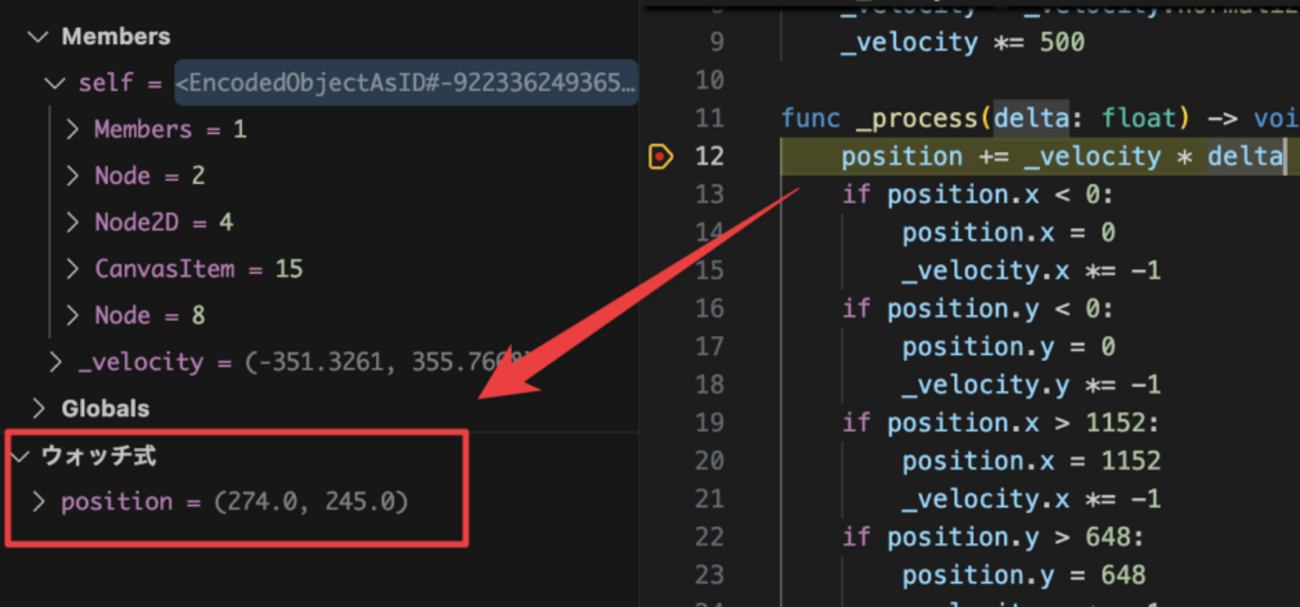
Task: Expand the Node2D = 4 entry
Action: [72, 222]
